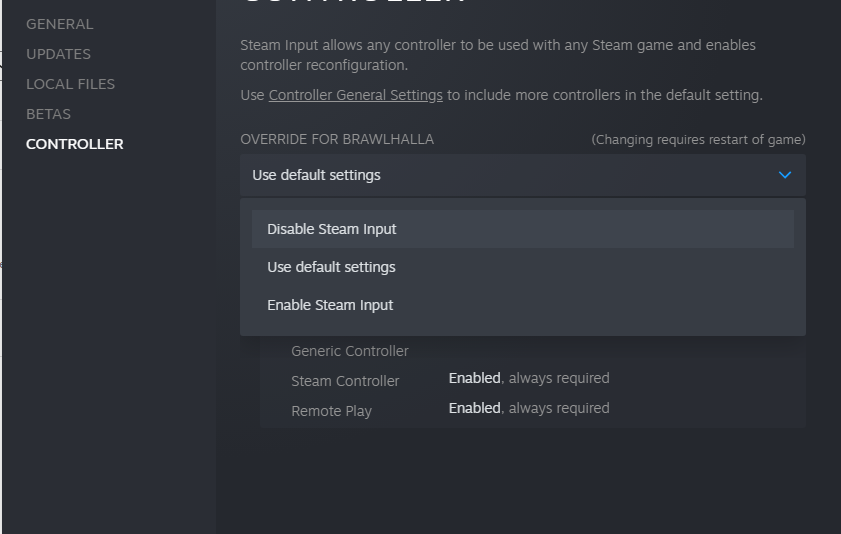The width and height of the screenshot is (841, 534).
Task: Go to the UPDATES tab
Action: click(58, 54)
